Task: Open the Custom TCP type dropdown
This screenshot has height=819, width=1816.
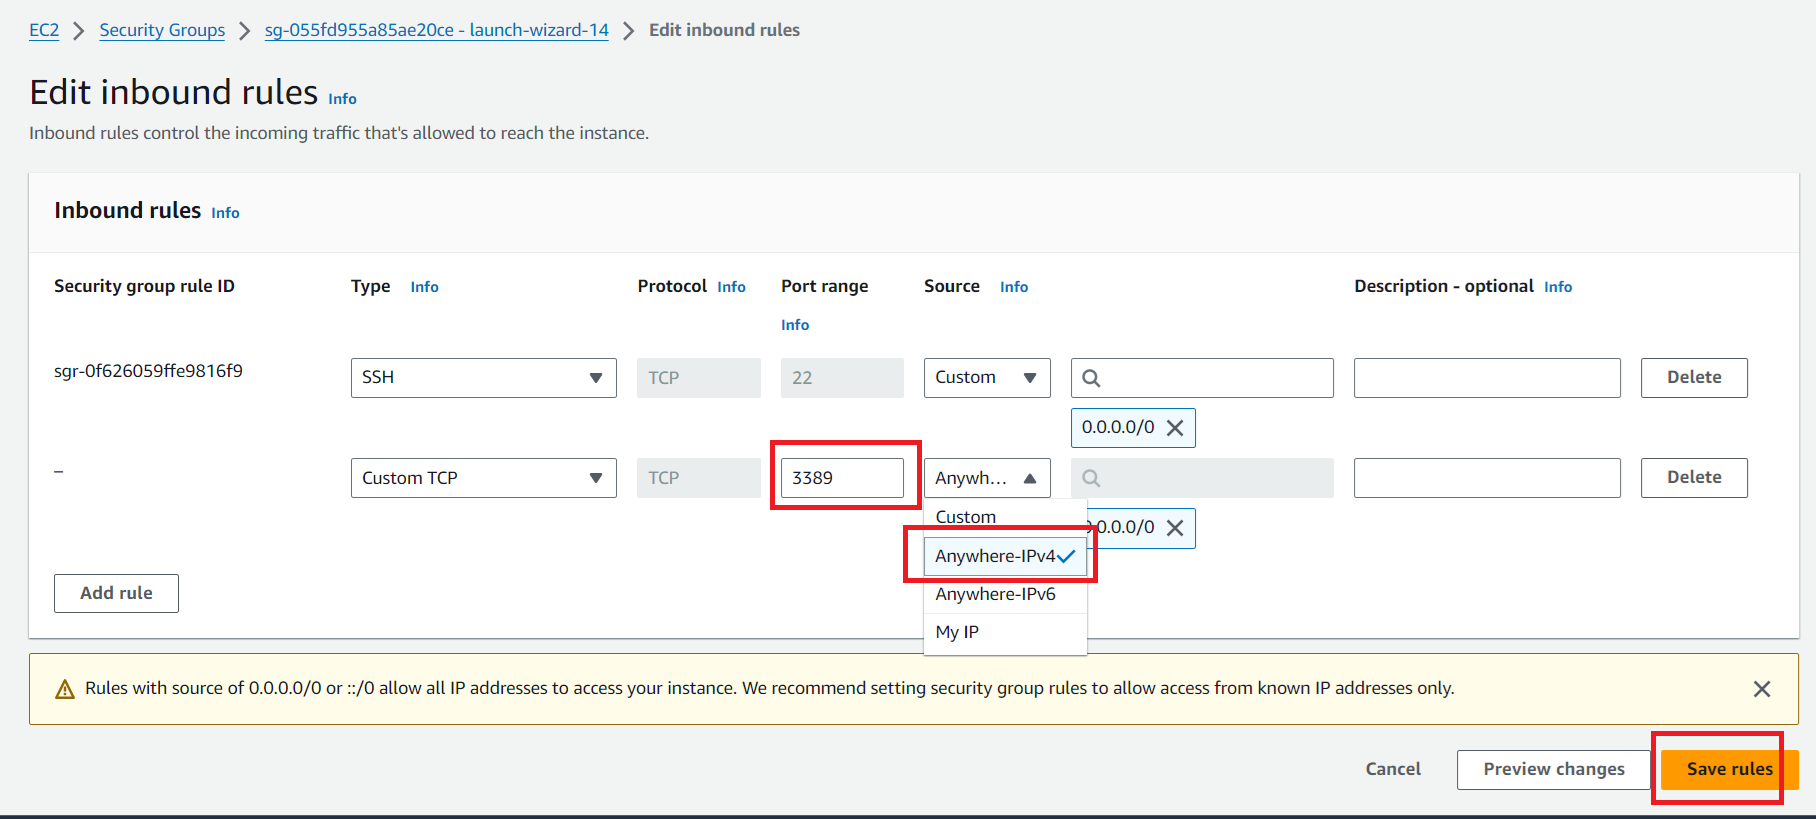Action: pyautogui.click(x=483, y=478)
